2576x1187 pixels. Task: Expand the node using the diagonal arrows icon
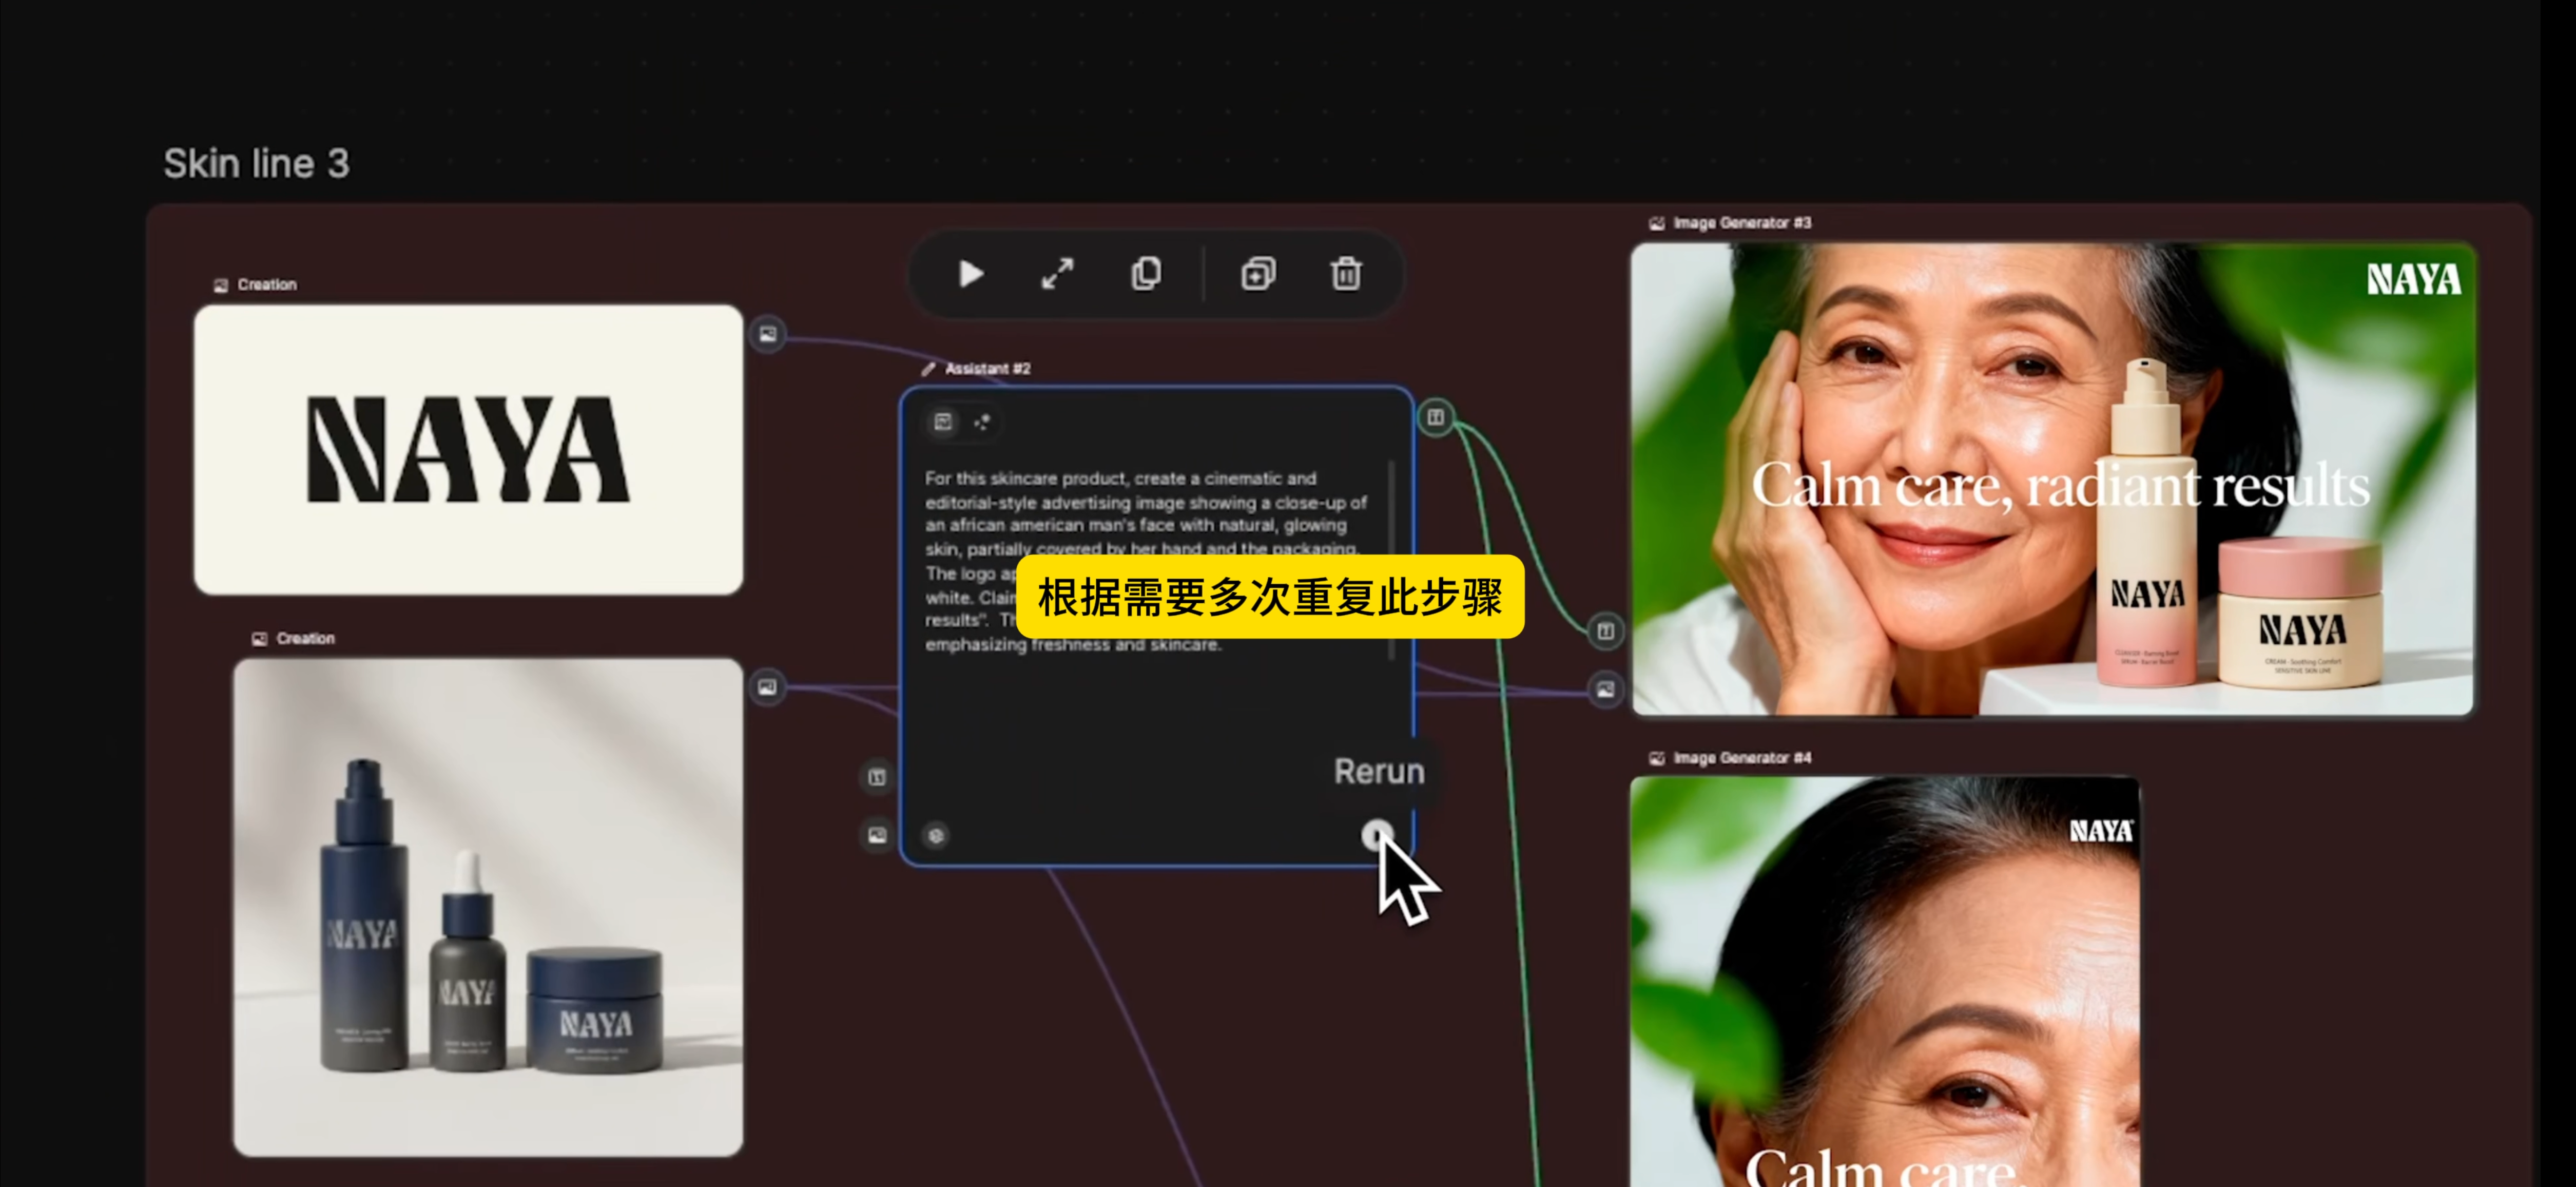(1057, 274)
